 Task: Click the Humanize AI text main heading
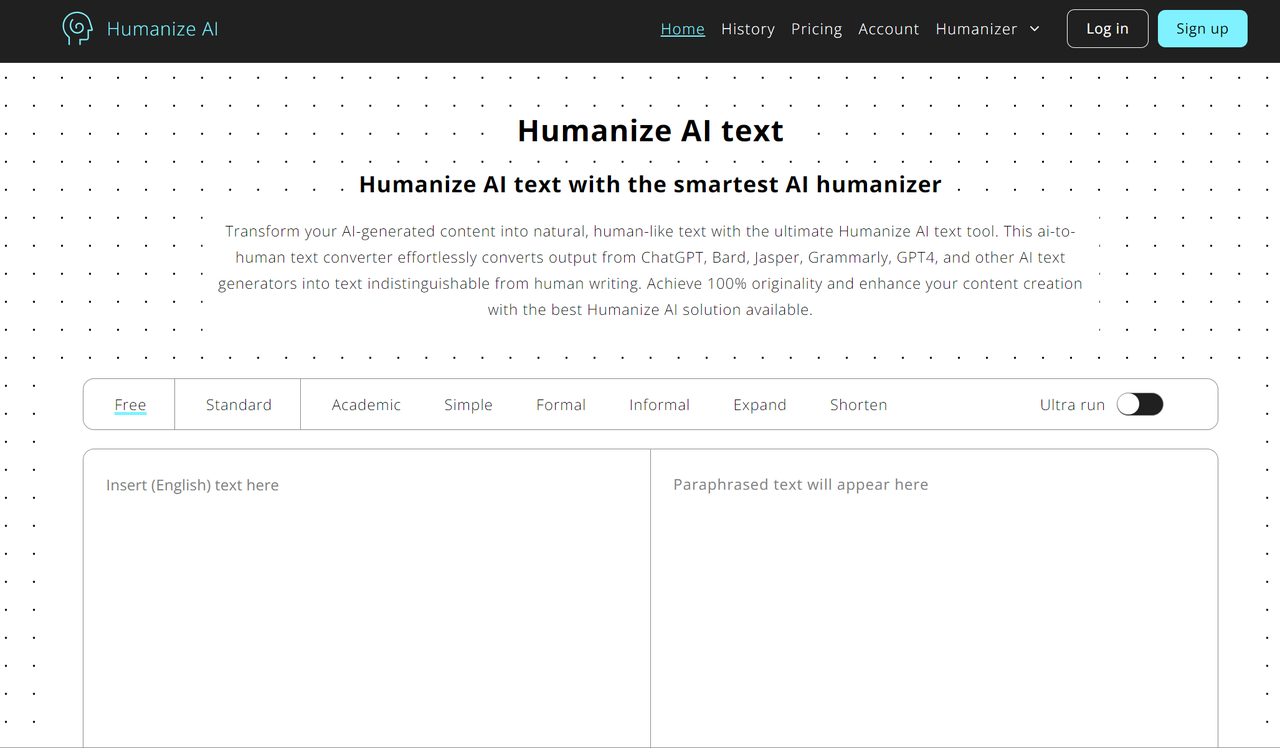650,131
